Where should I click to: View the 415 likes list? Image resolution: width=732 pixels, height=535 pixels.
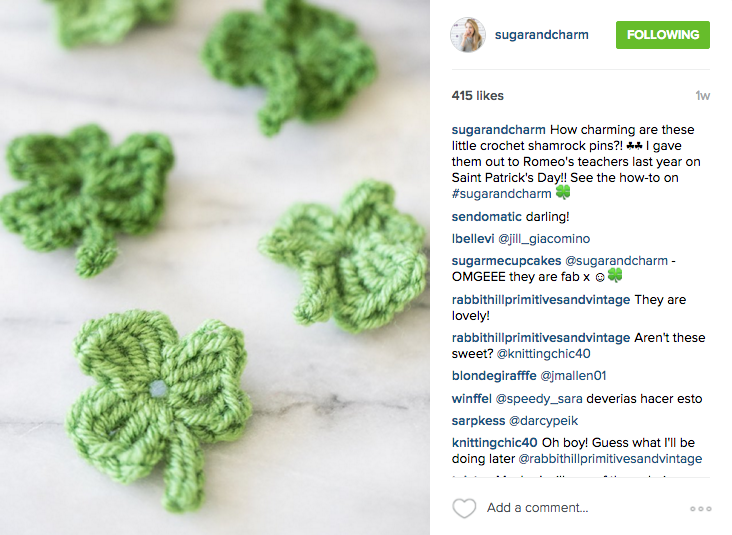pyautogui.click(x=478, y=96)
